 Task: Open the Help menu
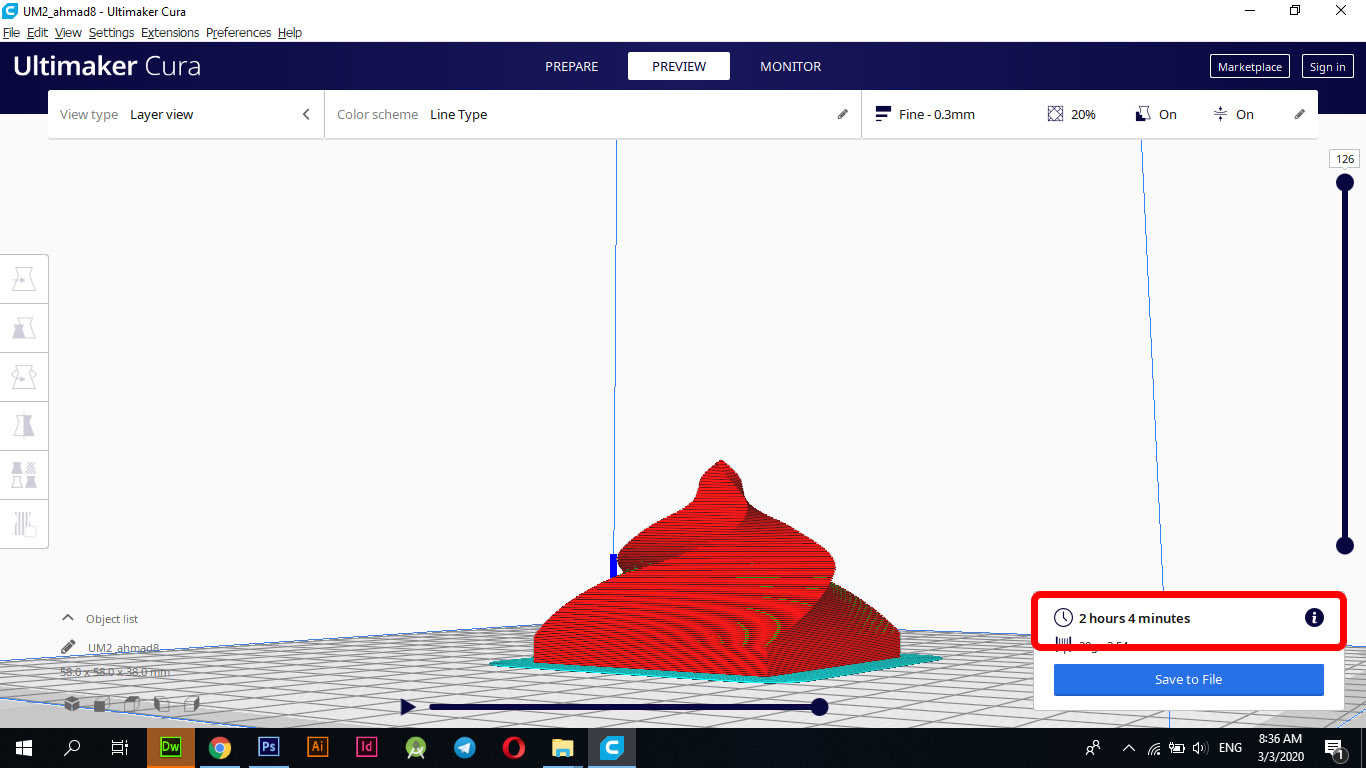290,32
